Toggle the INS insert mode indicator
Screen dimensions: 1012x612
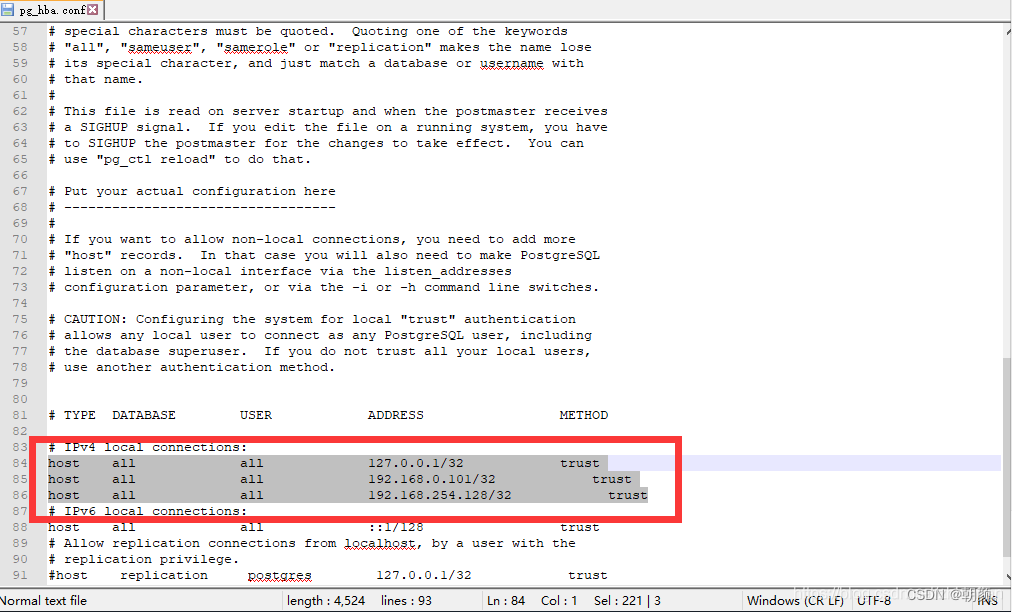[x=987, y=601]
